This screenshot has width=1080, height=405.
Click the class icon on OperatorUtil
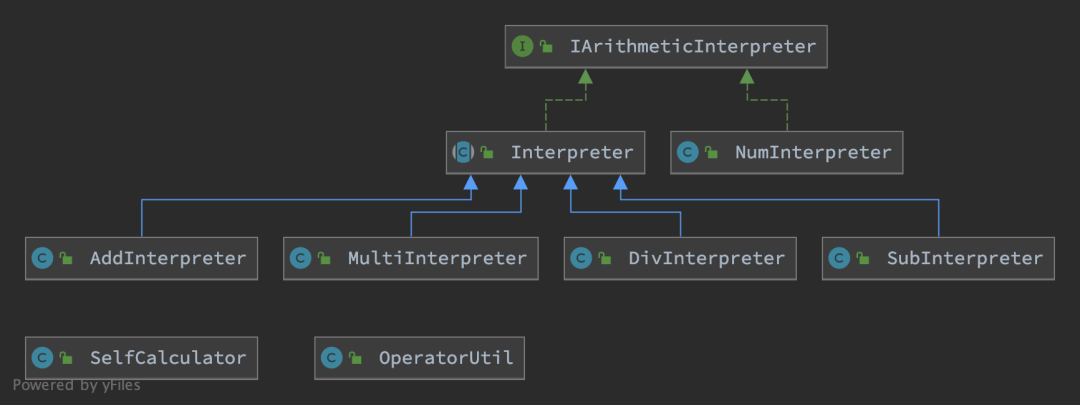332,358
